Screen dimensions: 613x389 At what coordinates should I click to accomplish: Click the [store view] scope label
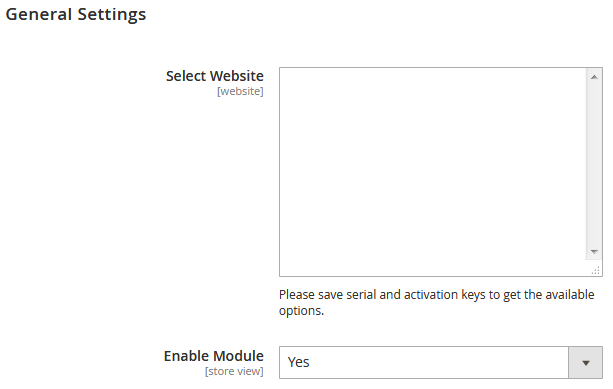pyautogui.click(x=234, y=371)
